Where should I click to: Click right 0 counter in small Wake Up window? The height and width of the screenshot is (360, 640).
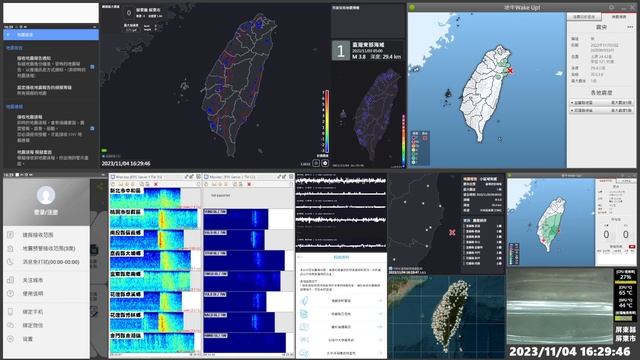(626, 234)
